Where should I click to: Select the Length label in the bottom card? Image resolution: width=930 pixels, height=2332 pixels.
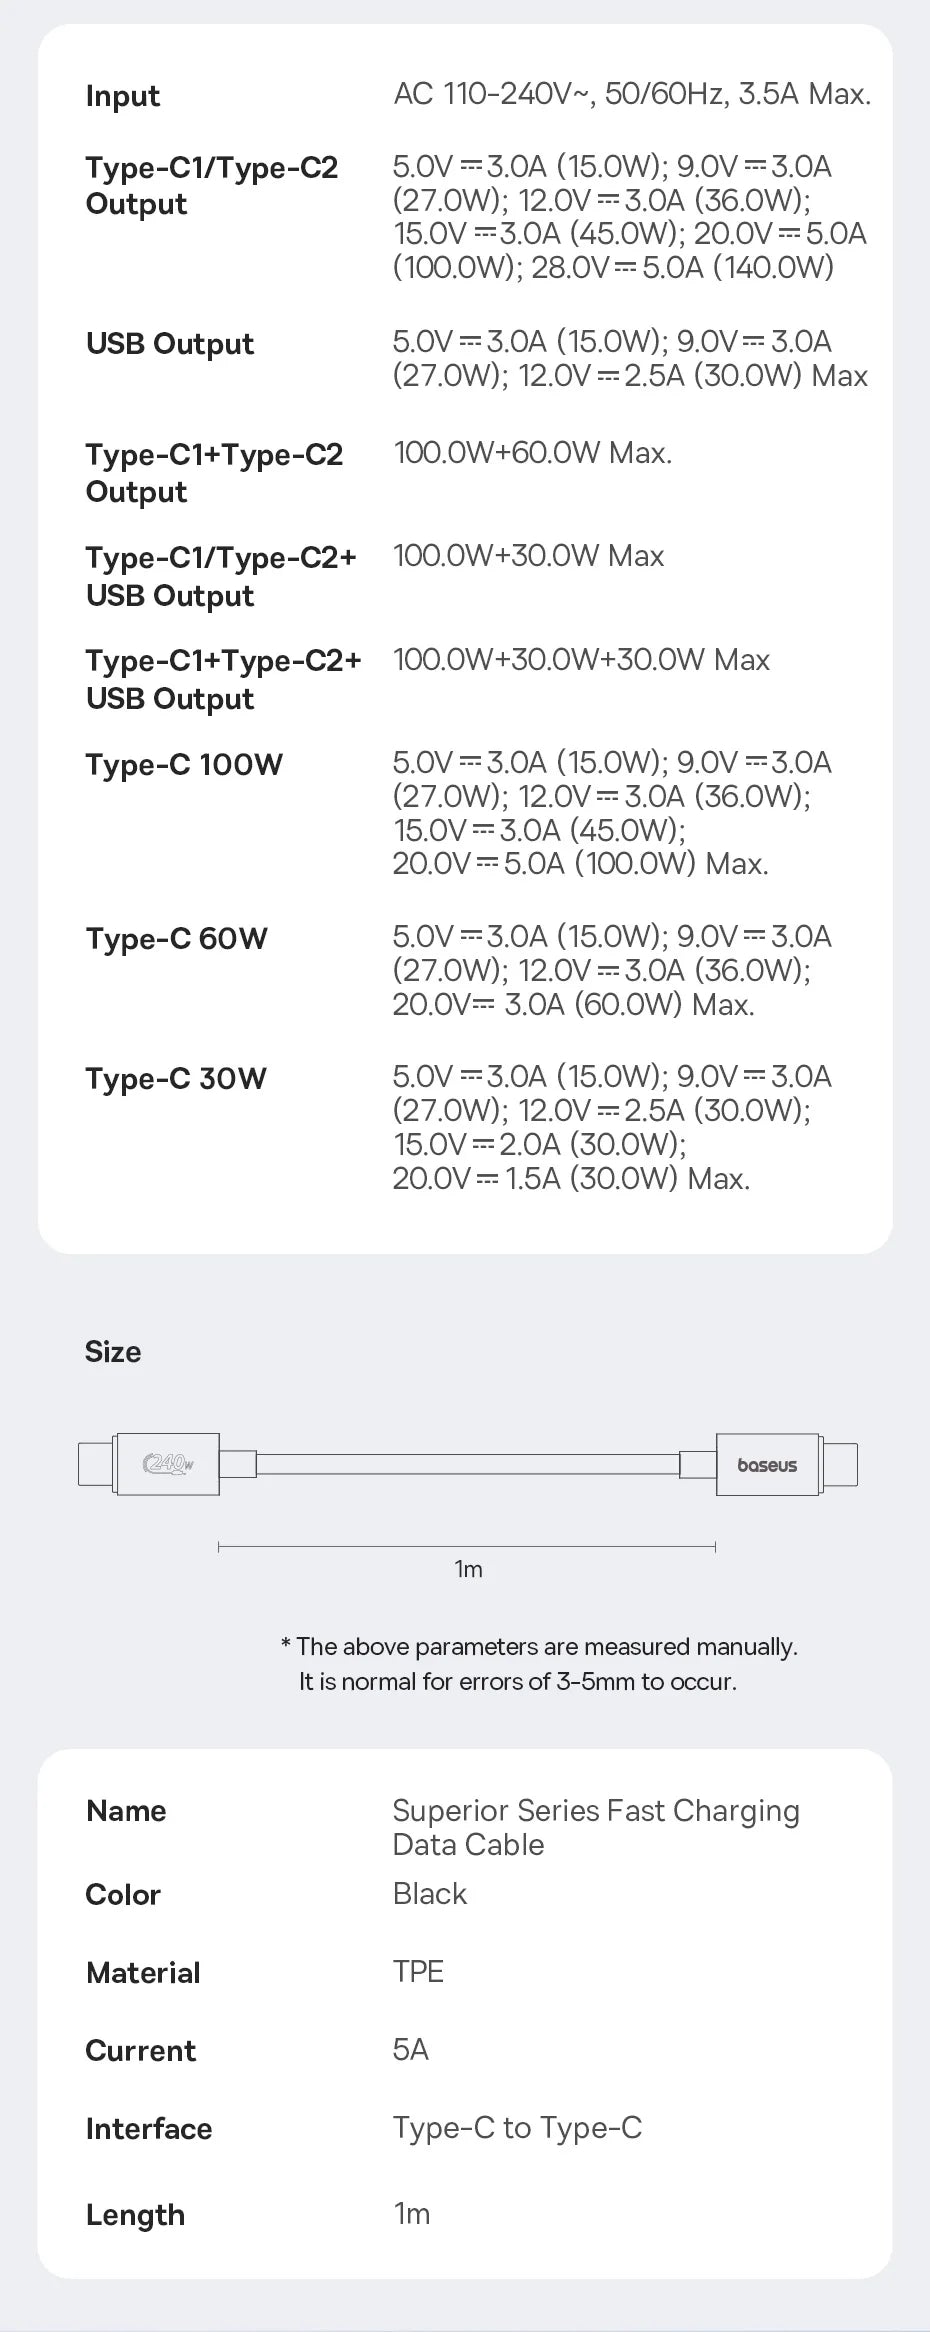click(135, 2215)
